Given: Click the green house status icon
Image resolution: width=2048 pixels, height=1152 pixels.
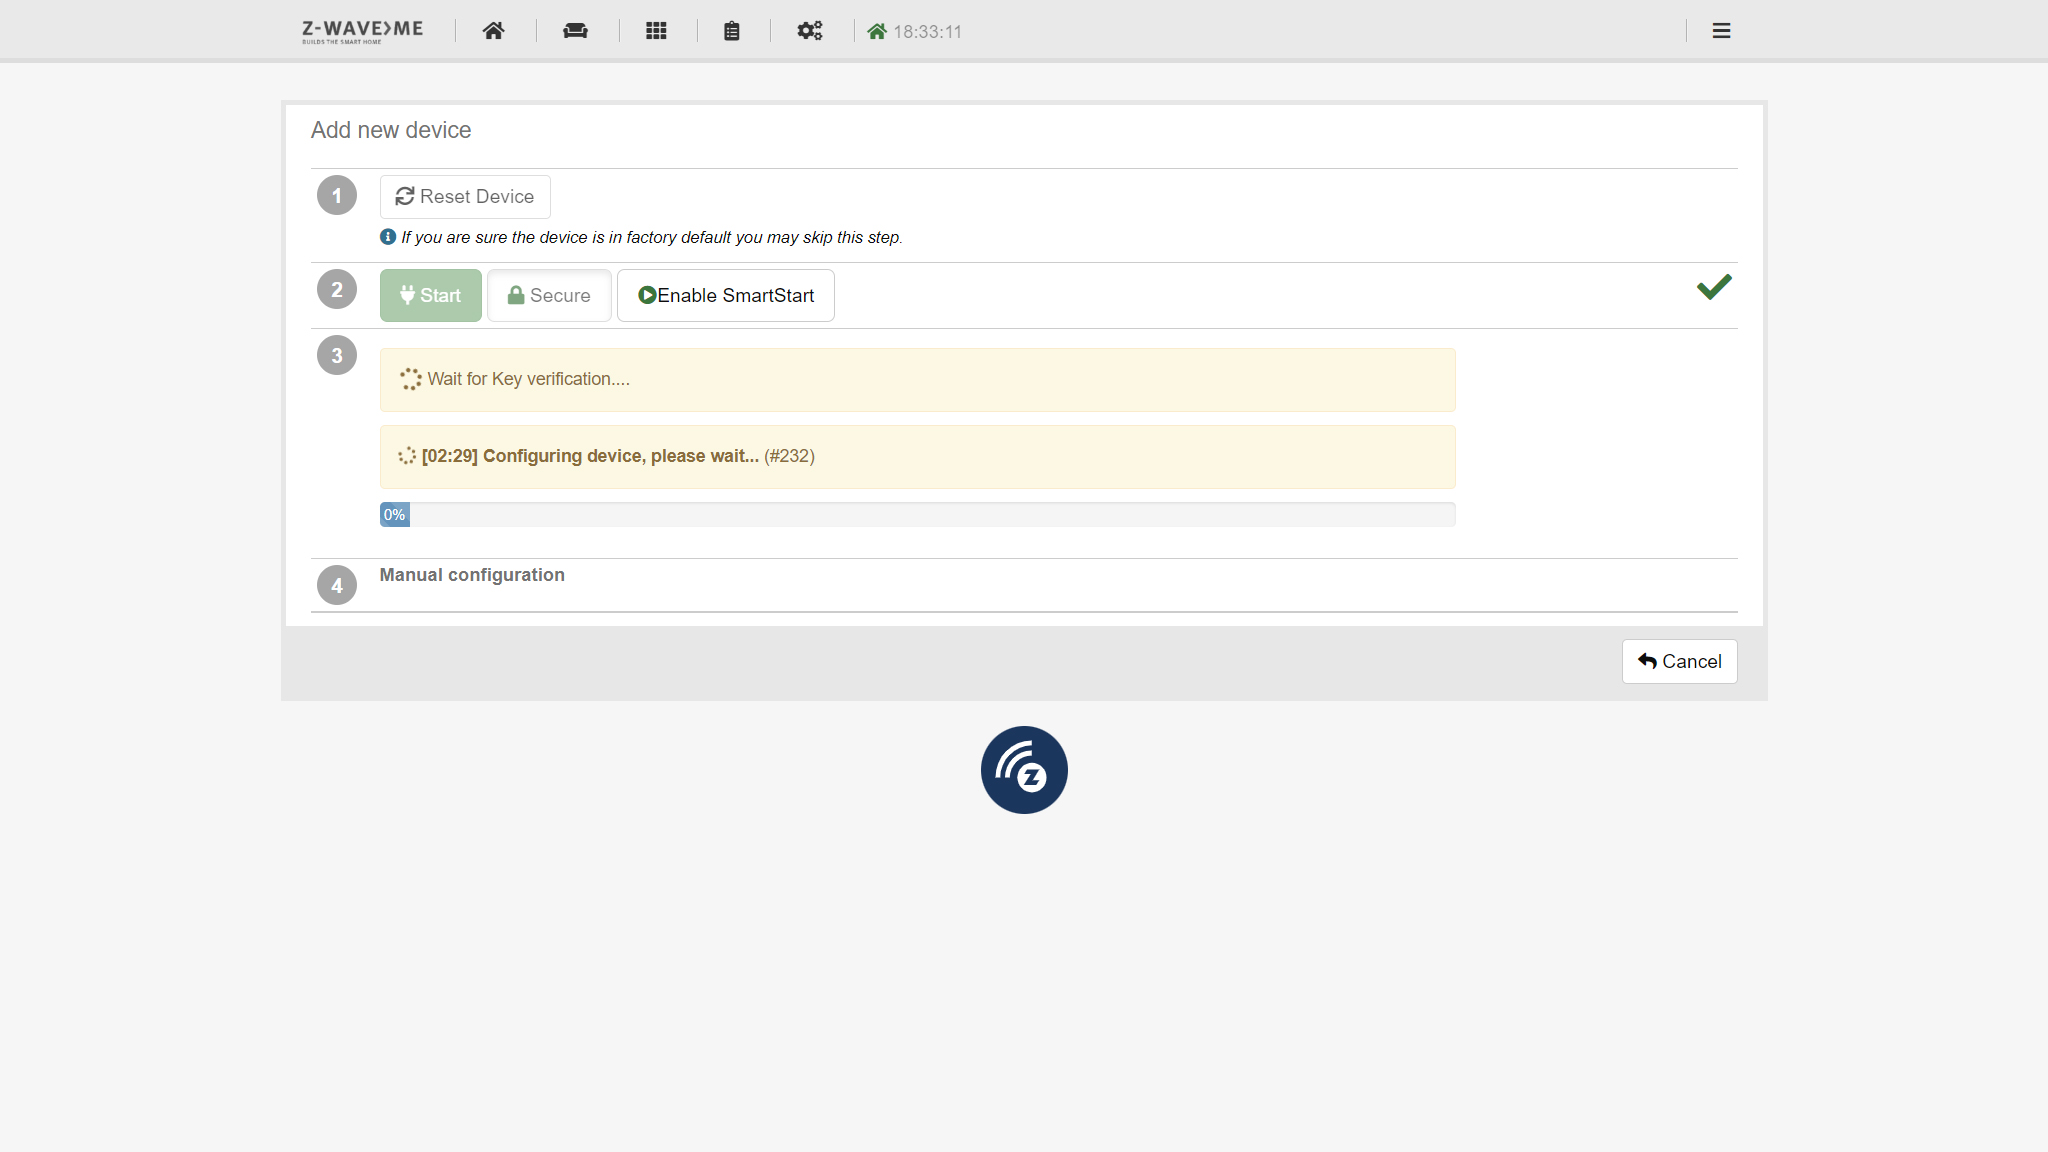Looking at the screenshot, I should 877,31.
